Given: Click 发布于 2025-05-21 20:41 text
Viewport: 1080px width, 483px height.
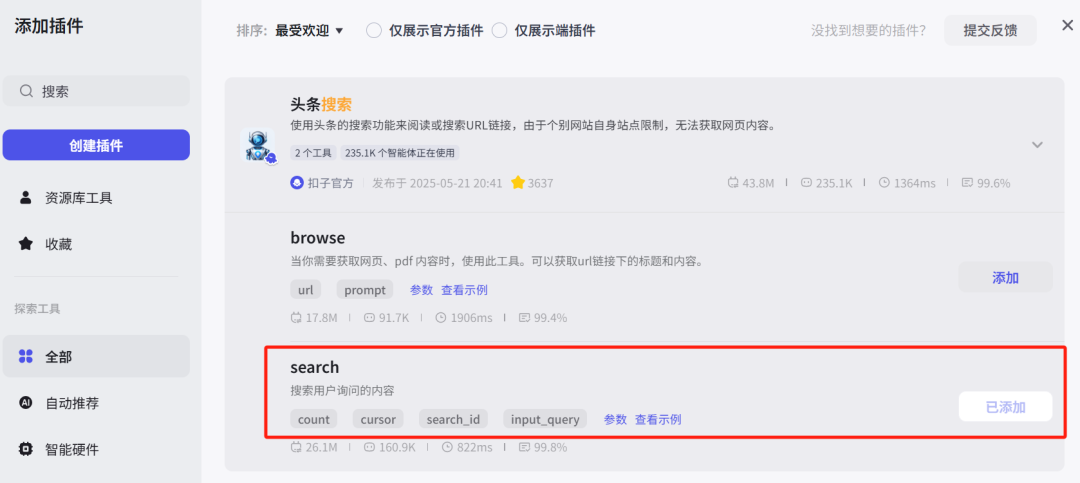Looking at the screenshot, I should (437, 183).
